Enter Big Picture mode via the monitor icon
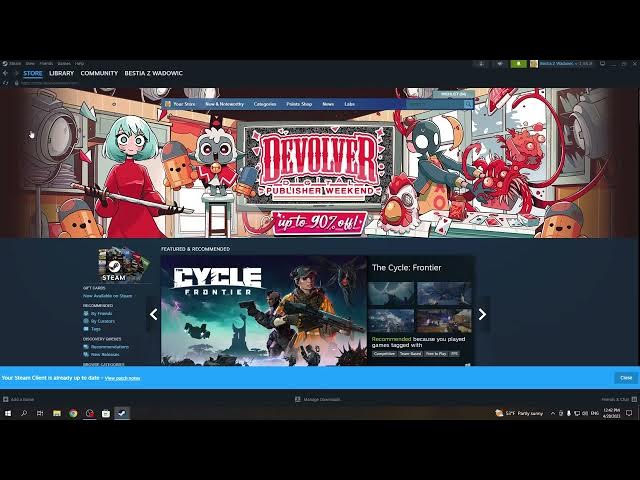Screen dimensions: 640x480 click(602, 64)
